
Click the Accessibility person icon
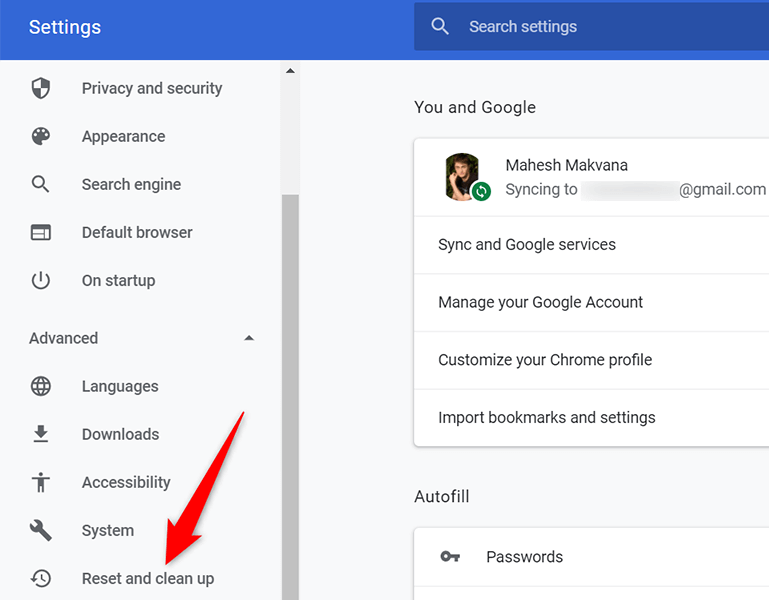40,482
